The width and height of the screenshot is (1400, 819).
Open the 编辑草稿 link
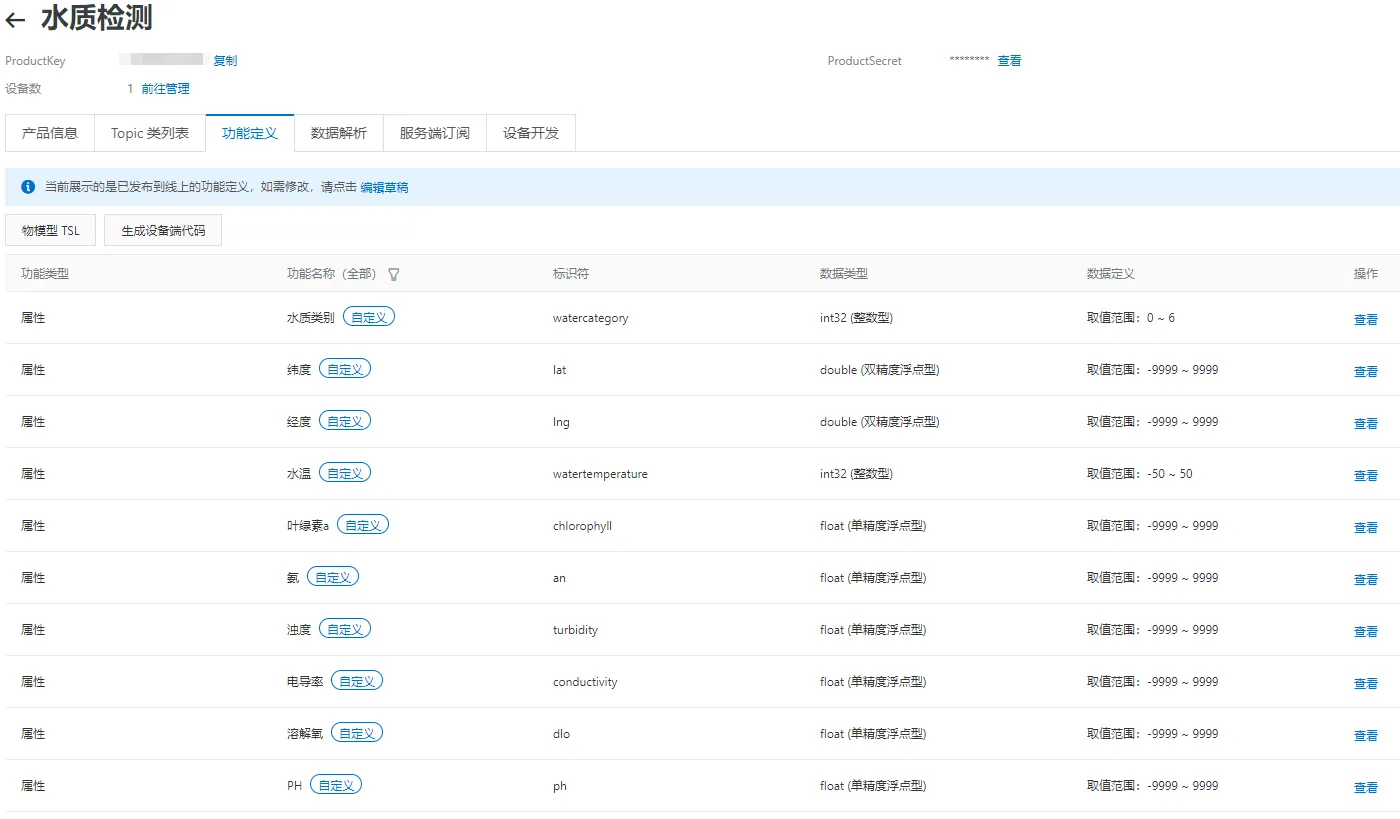click(x=385, y=187)
